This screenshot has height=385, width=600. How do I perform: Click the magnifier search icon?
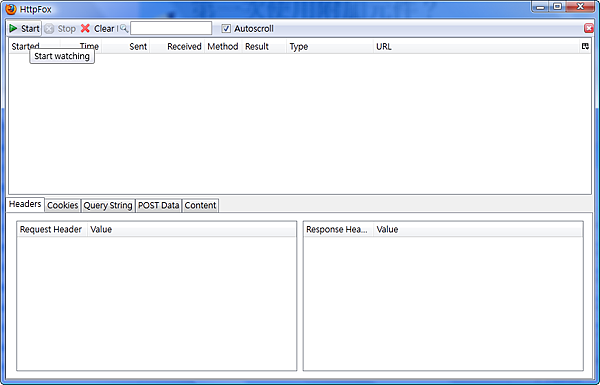click(124, 28)
